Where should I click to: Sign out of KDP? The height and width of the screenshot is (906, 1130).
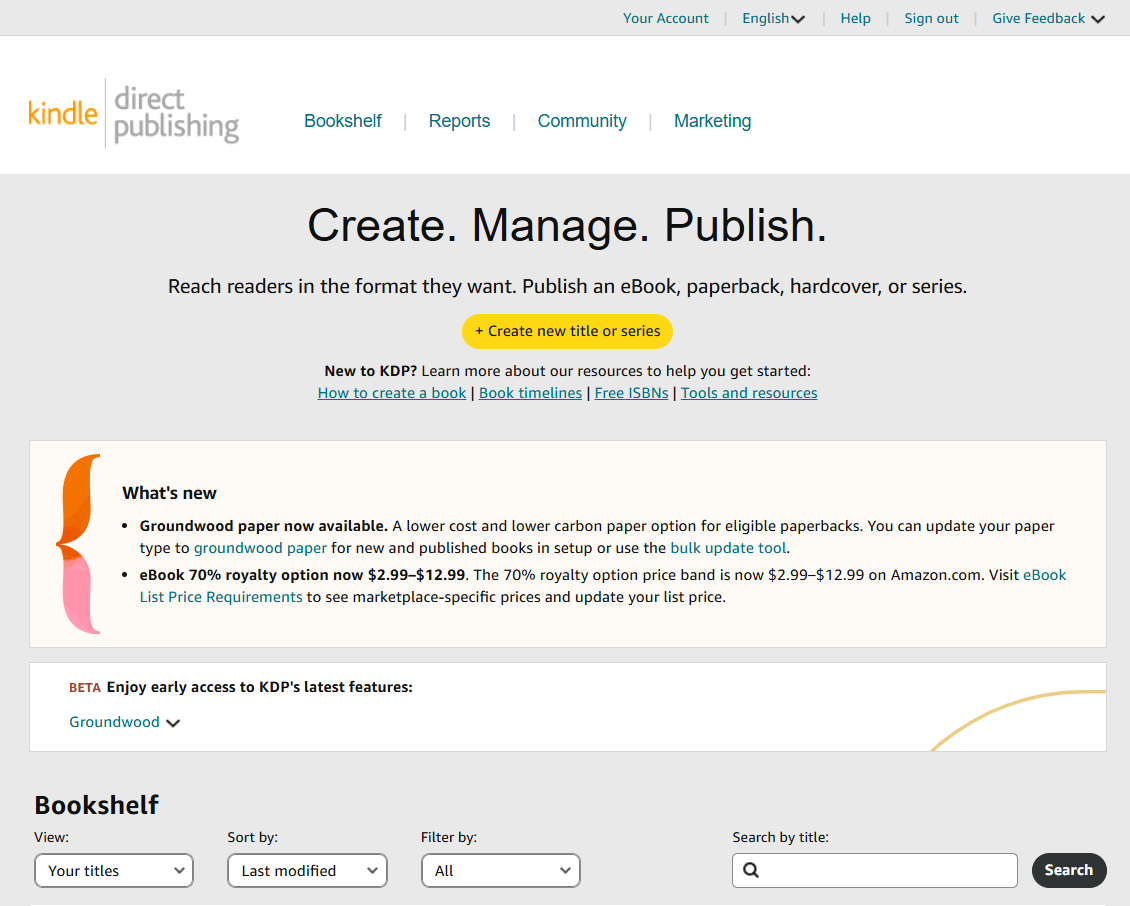[x=931, y=18]
